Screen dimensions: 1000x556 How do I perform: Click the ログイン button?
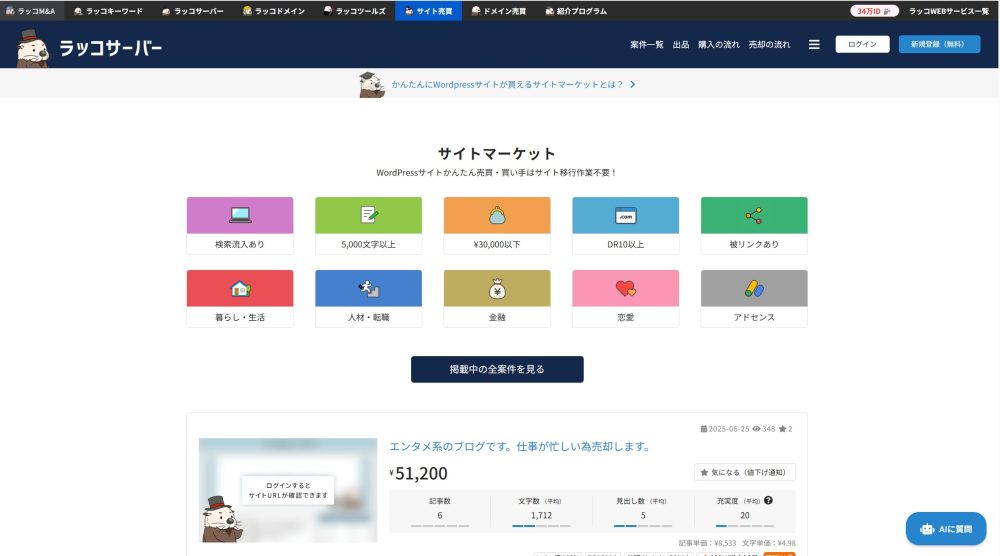click(x=862, y=45)
